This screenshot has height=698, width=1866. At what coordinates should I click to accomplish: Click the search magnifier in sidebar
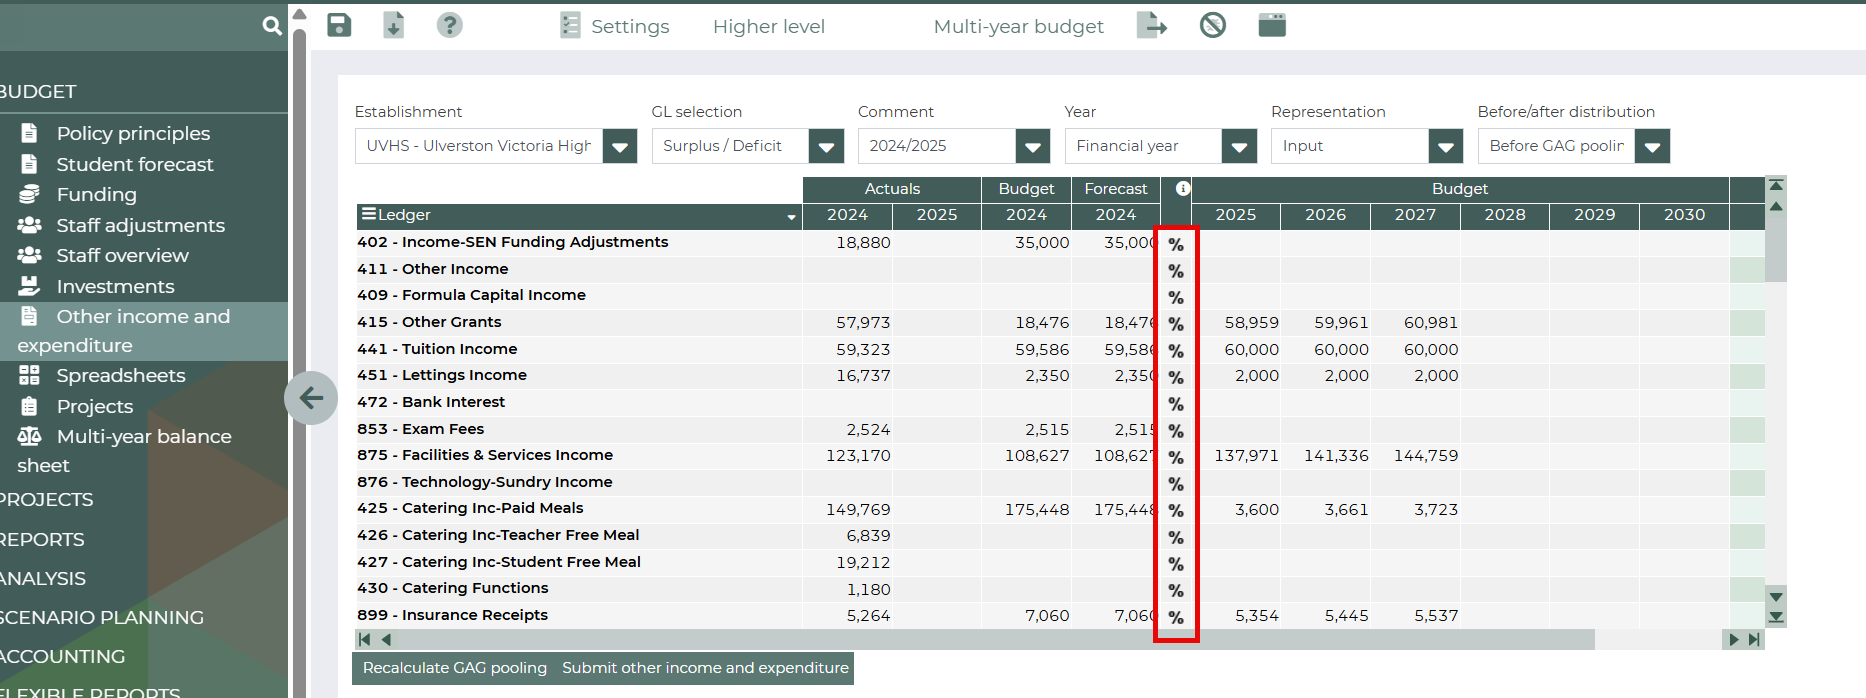272,26
